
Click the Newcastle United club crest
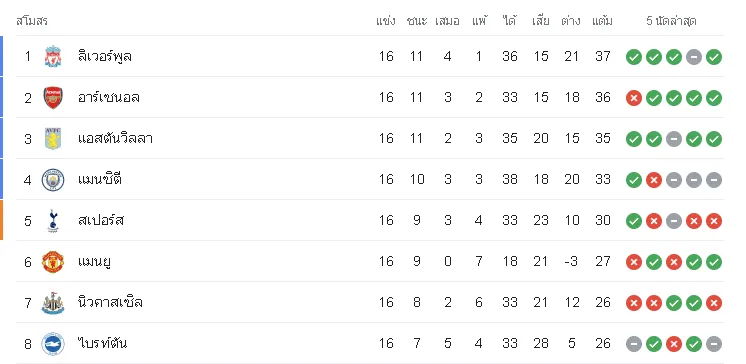click(53, 303)
